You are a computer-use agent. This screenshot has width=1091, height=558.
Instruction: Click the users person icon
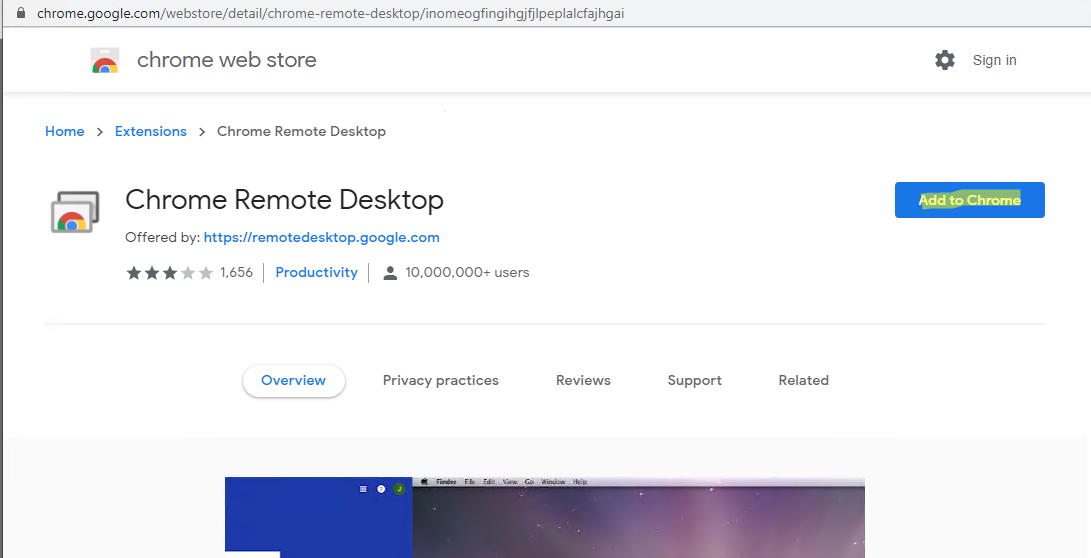coord(390,273)
